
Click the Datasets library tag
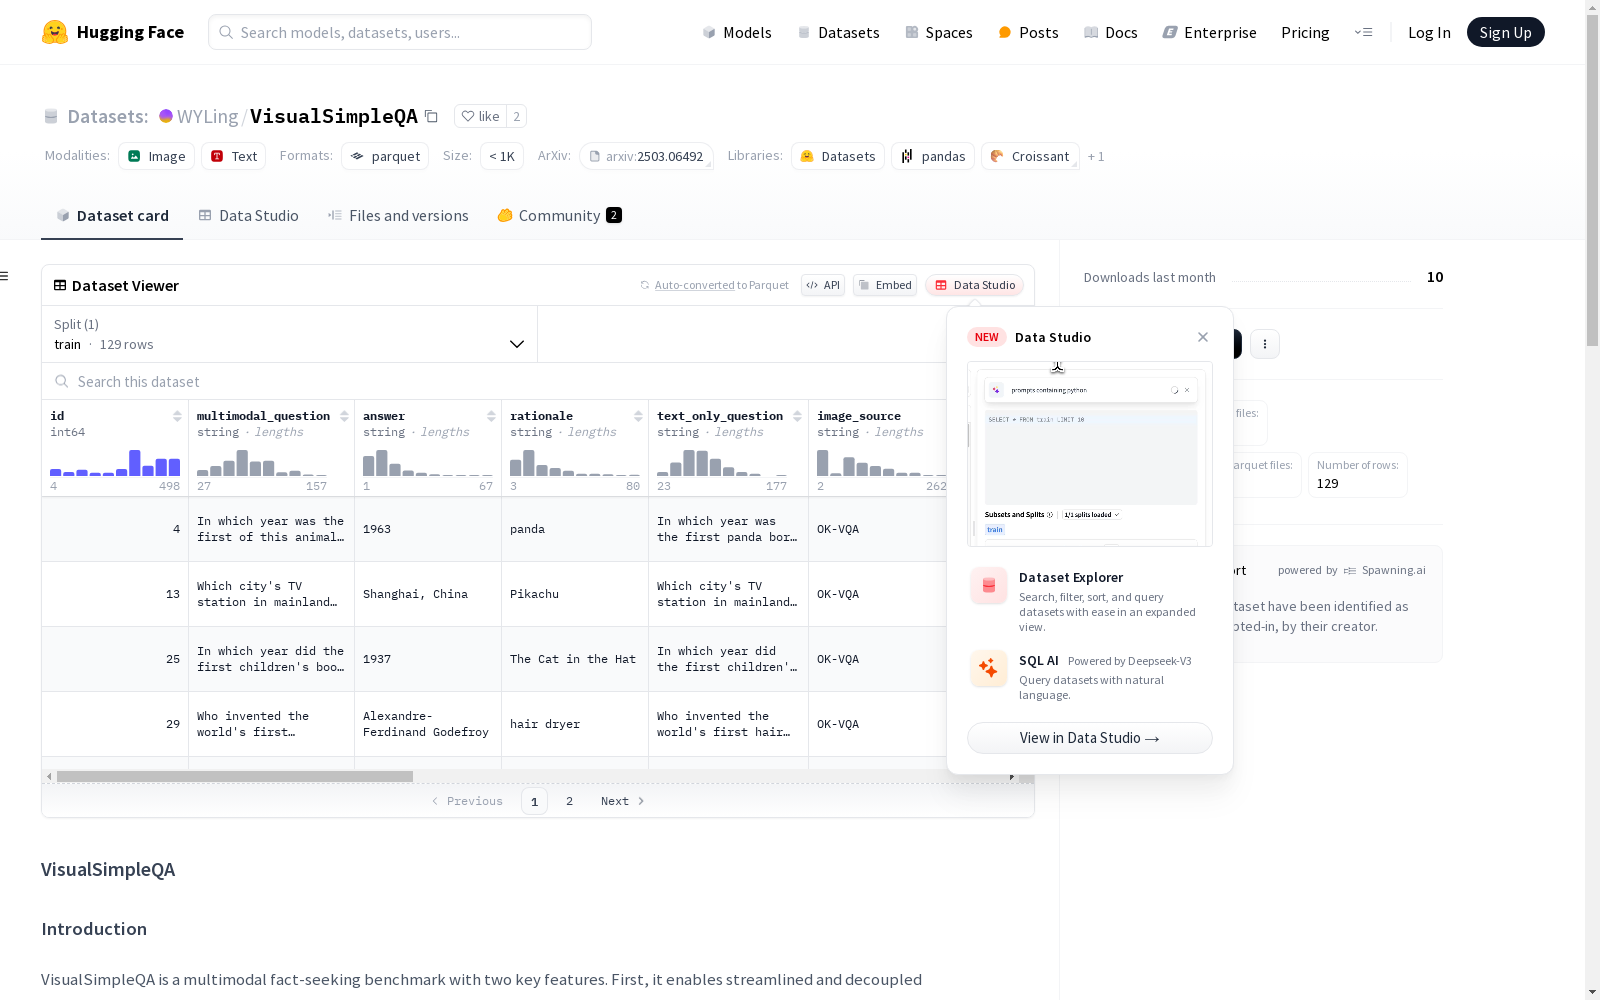pyautogui.click(x=838, y=156)
